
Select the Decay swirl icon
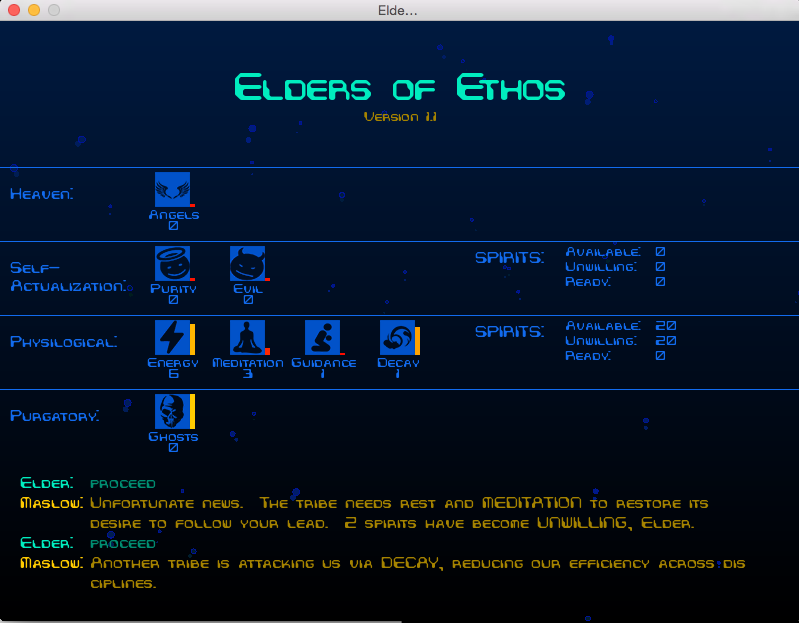397,337
